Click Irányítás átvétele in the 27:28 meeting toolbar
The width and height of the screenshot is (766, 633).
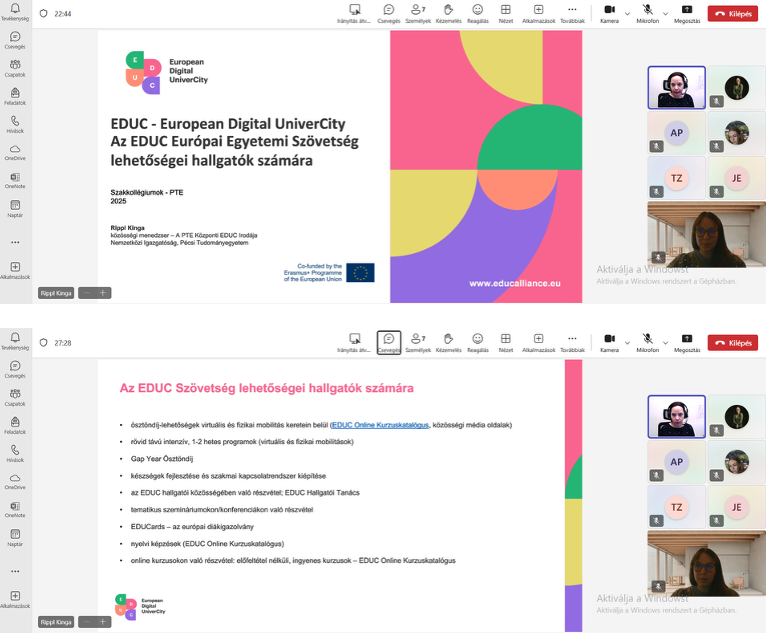point(354,343)
